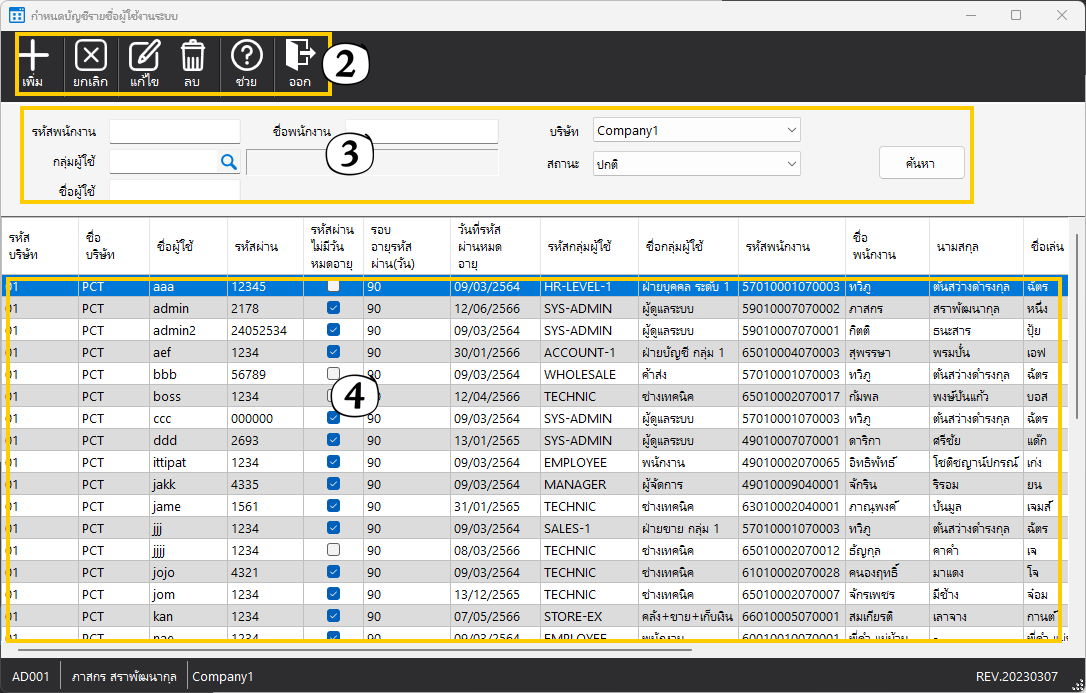Open the สถานะ status dropdown

pos(696,163)
